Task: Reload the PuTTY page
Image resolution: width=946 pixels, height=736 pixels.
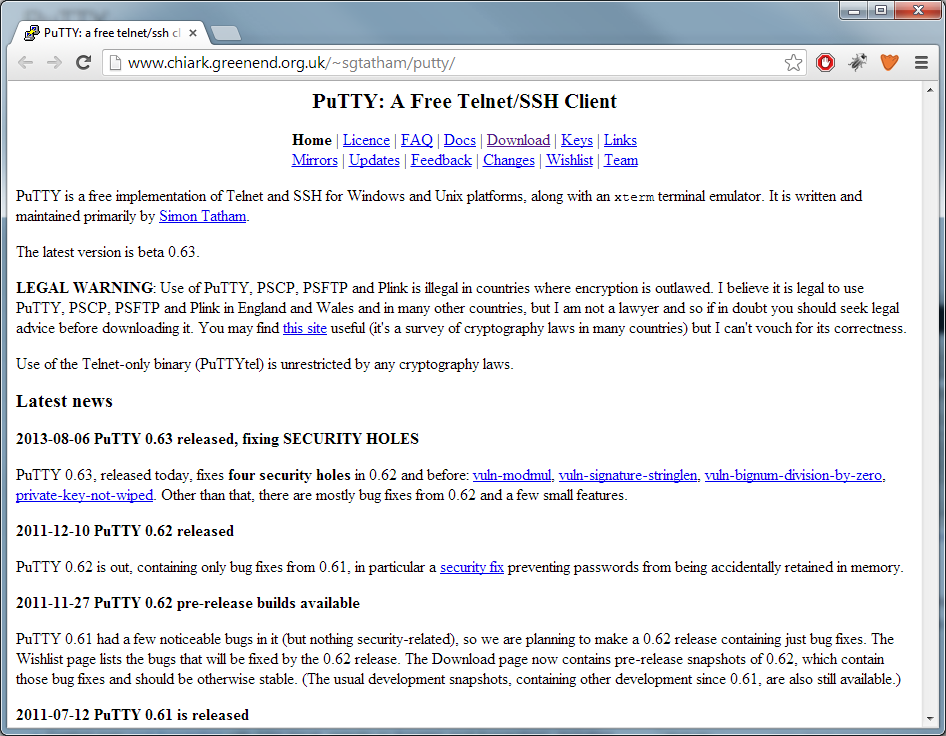Action: pyautogui.click(x=83, y=62)
